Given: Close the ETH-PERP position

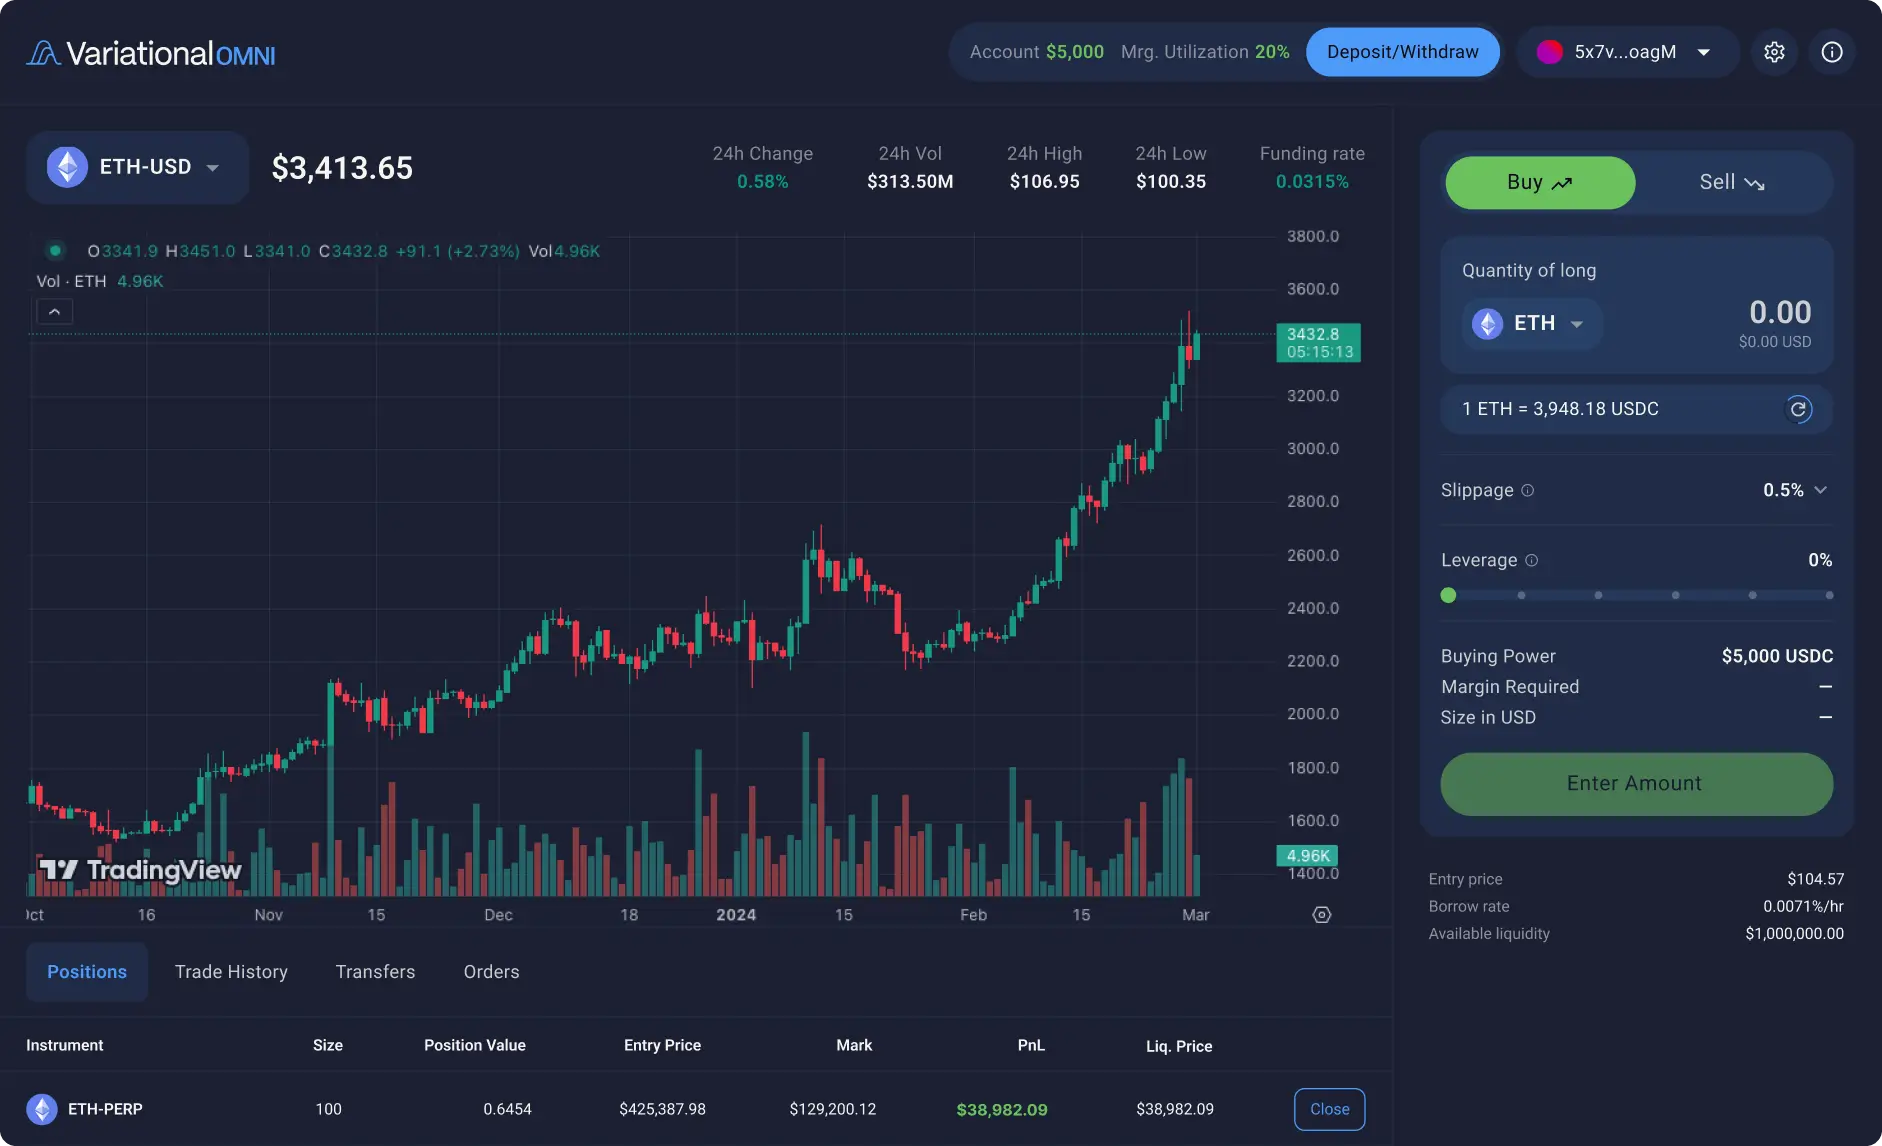Looking at the screenshot, I should pos(1329,1109).
